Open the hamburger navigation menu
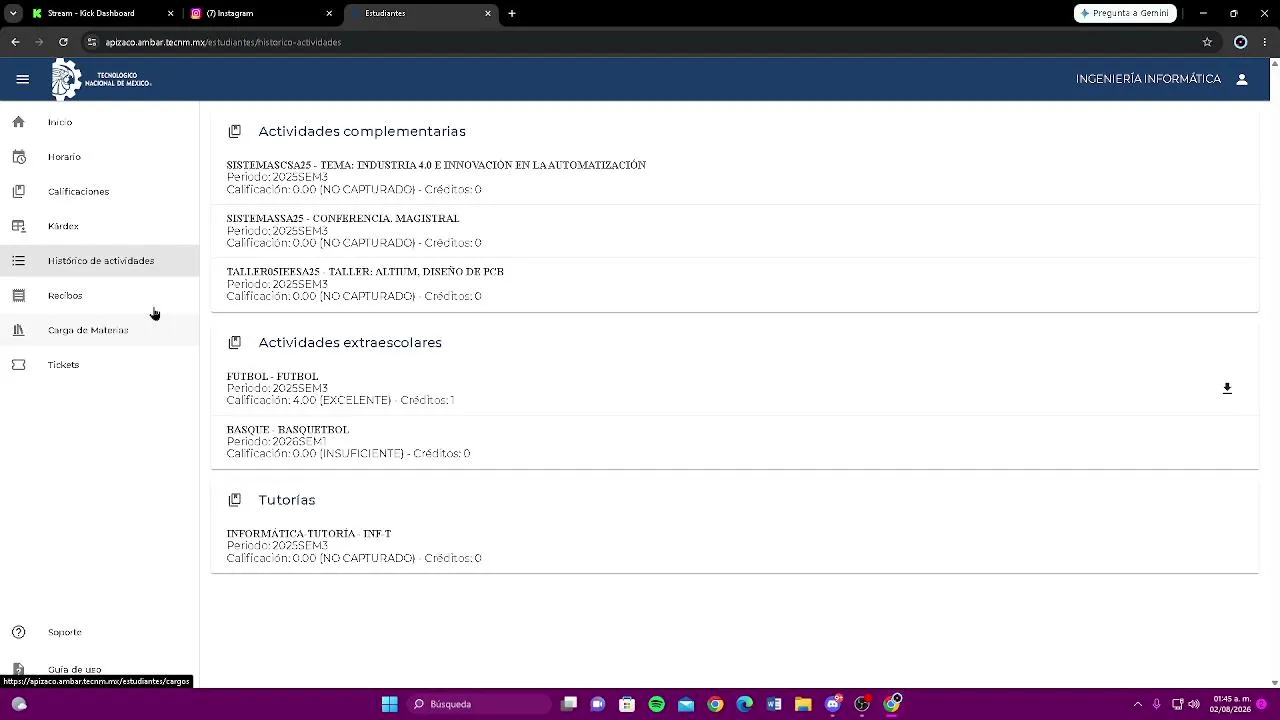Screen dimensions: 1280x720 pos(22,79)
